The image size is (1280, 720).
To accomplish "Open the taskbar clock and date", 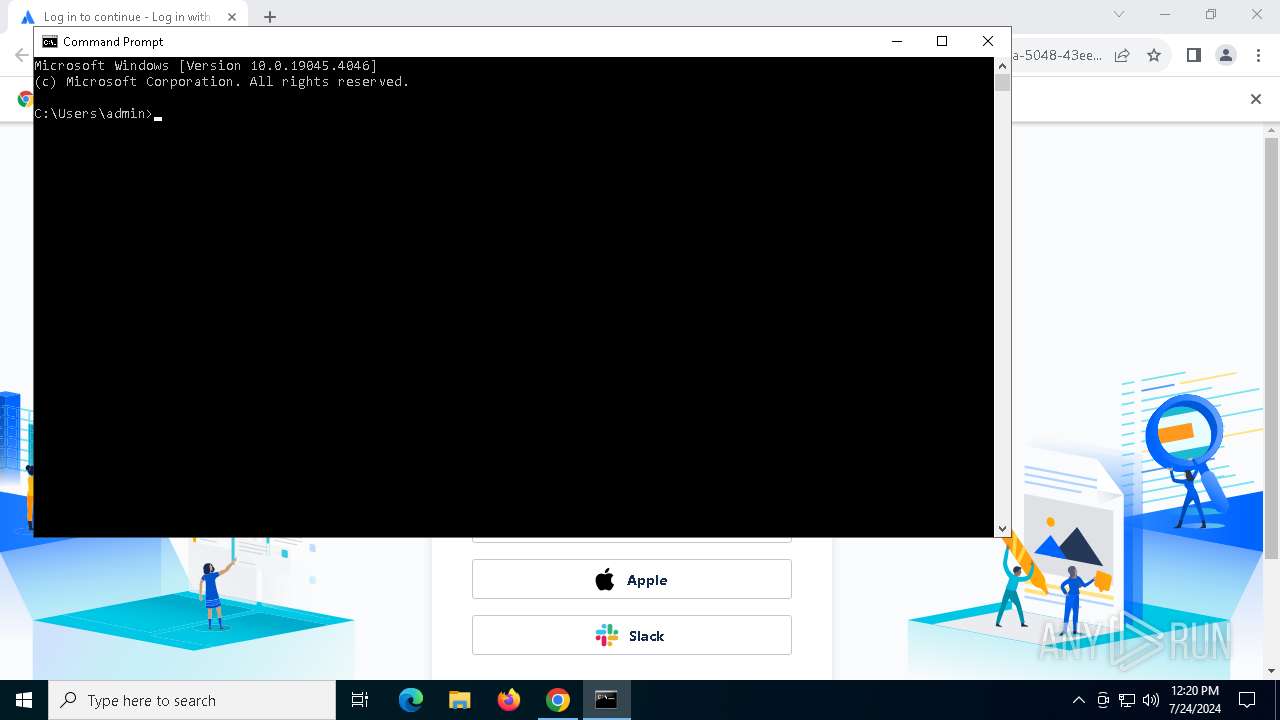I will pyautogui.click(x=1194, y=700).
